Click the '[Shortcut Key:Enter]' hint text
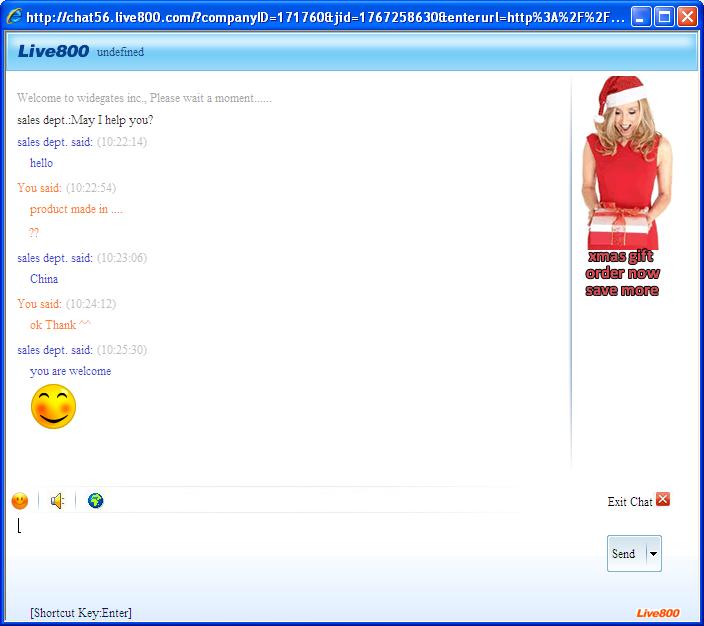 (81, 613)
